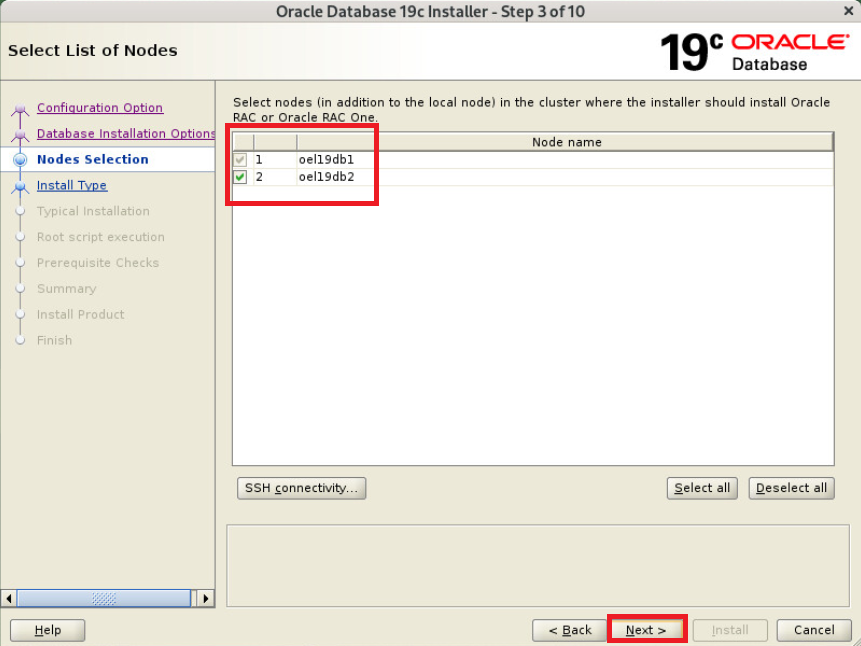861x646 pixels.
Task: Select the oel19db2 node name cell
Action: point(565,177)
